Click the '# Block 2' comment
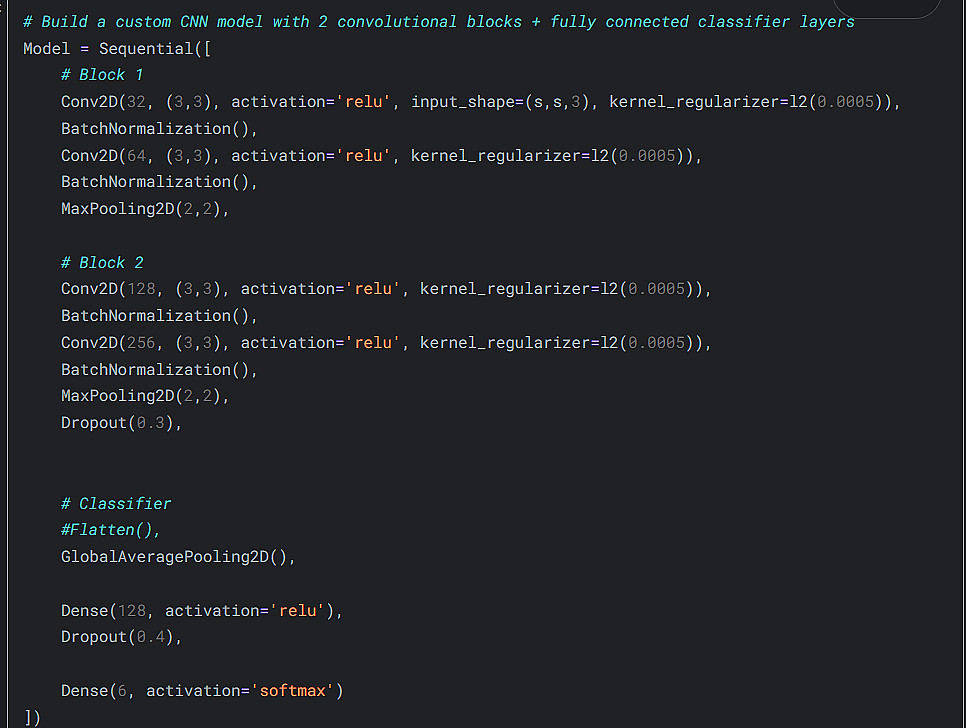This screenshot has width=966, height=728. coord(102,262)
